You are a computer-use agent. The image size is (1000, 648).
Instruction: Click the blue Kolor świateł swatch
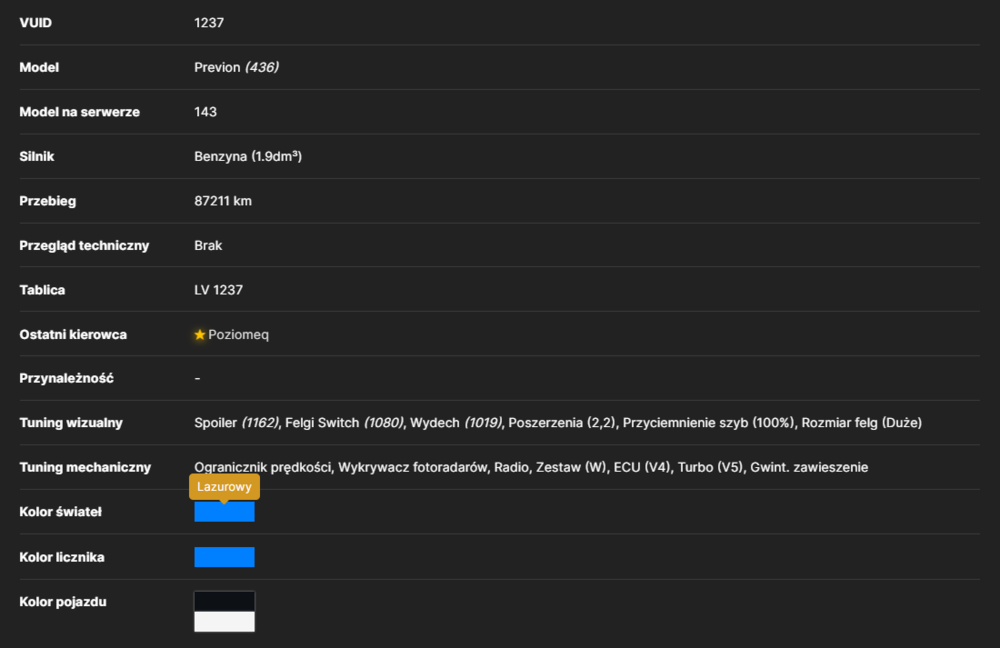pos(224,512)
